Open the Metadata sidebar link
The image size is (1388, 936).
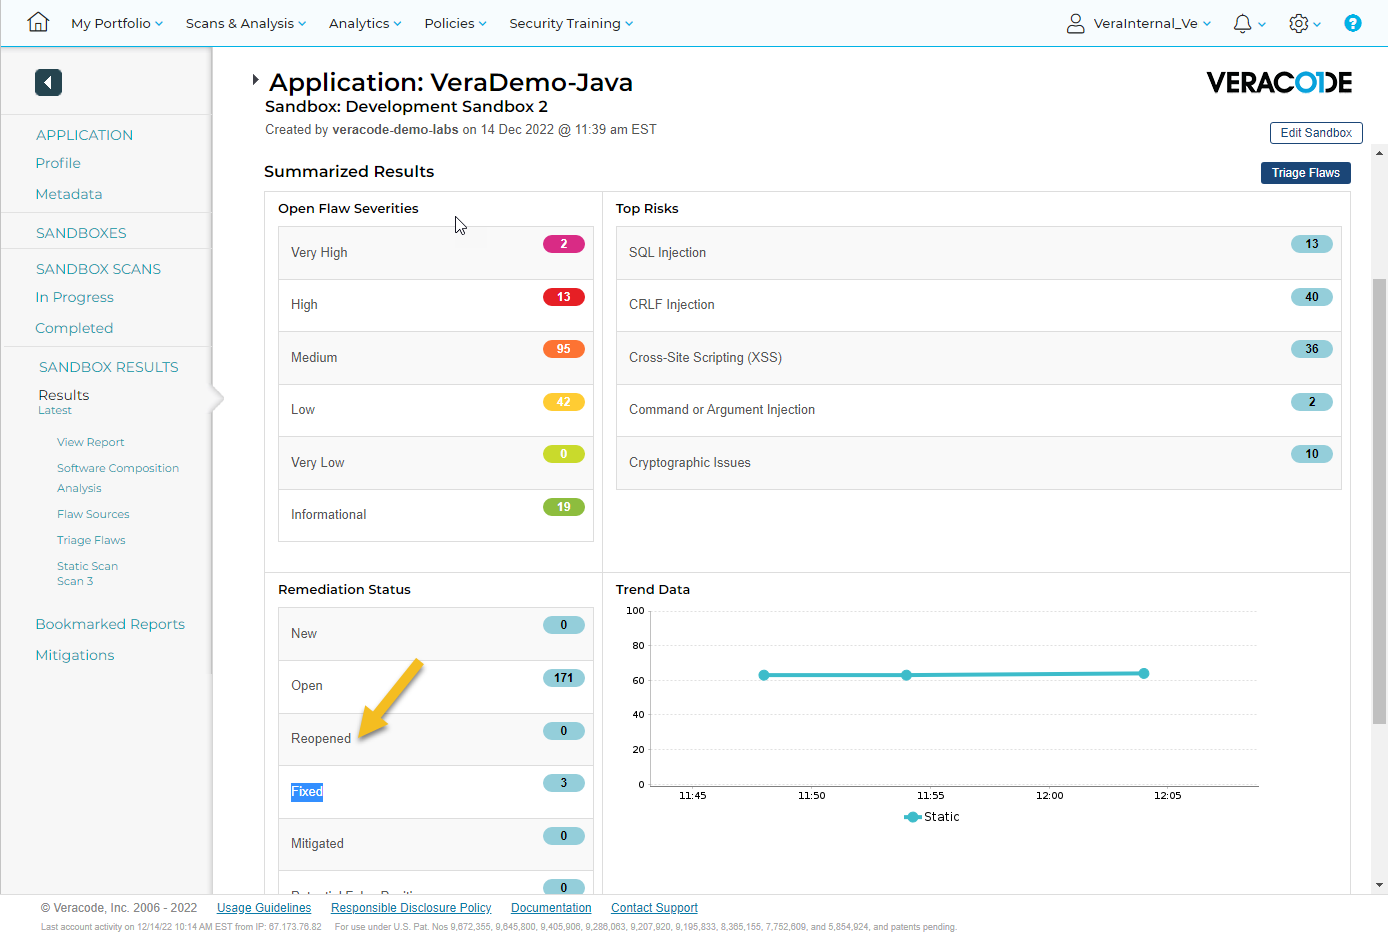[x=69, y=194]
